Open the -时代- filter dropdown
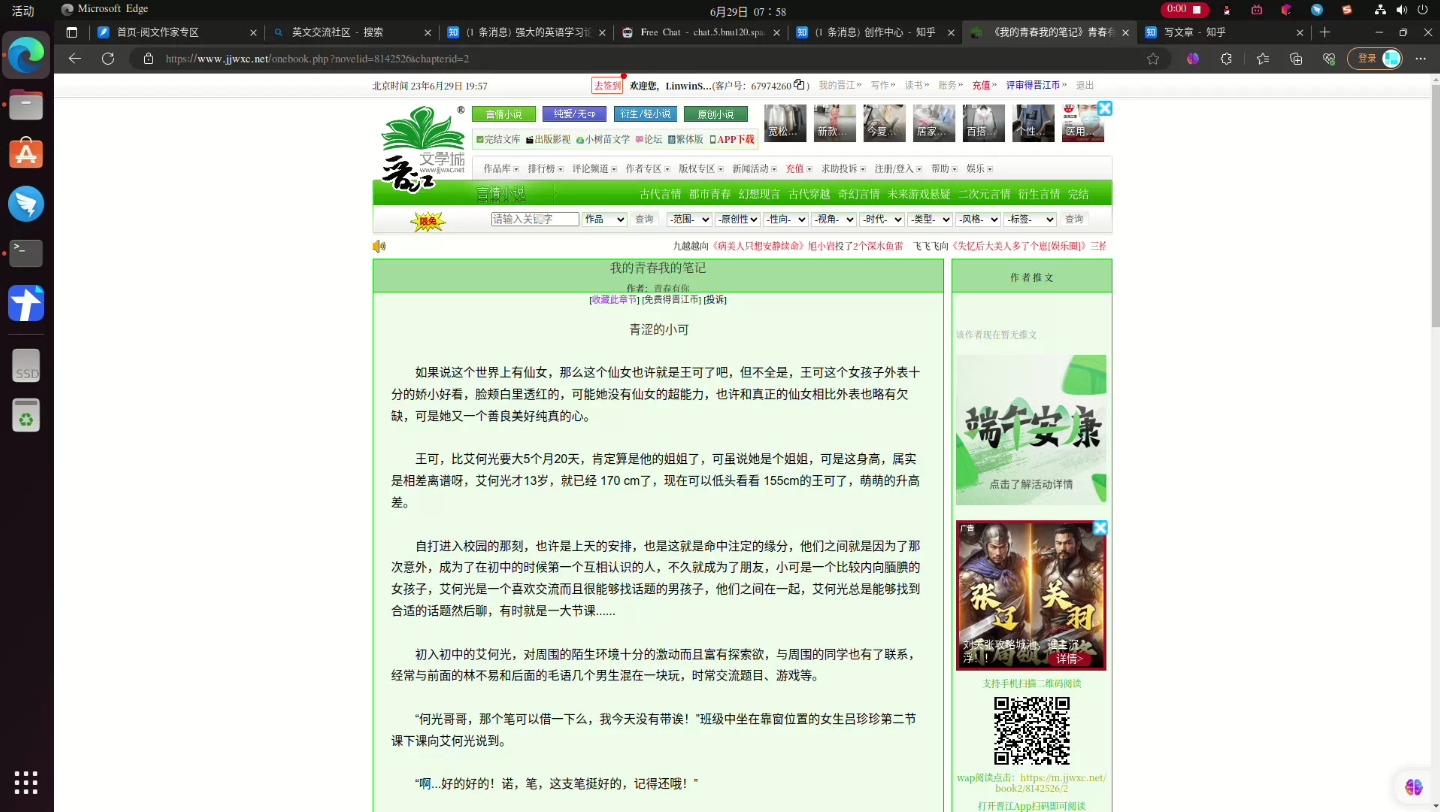This screenshot has height=812, width=1440. pyautogui.click(x=882, y=219)
